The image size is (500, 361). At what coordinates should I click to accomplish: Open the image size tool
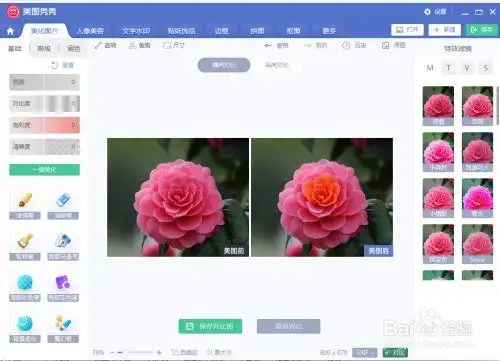(x=174, y=45)
